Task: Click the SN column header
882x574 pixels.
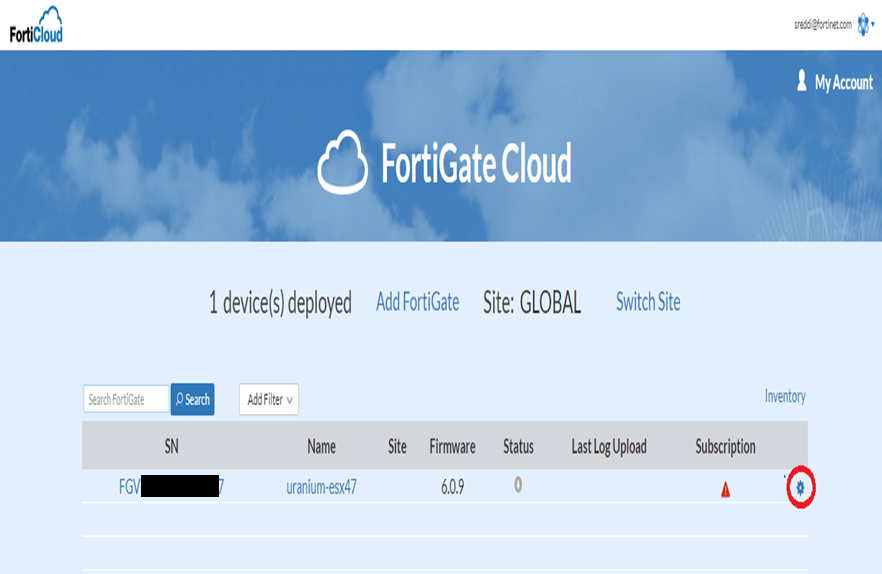Action: (172, 447)
